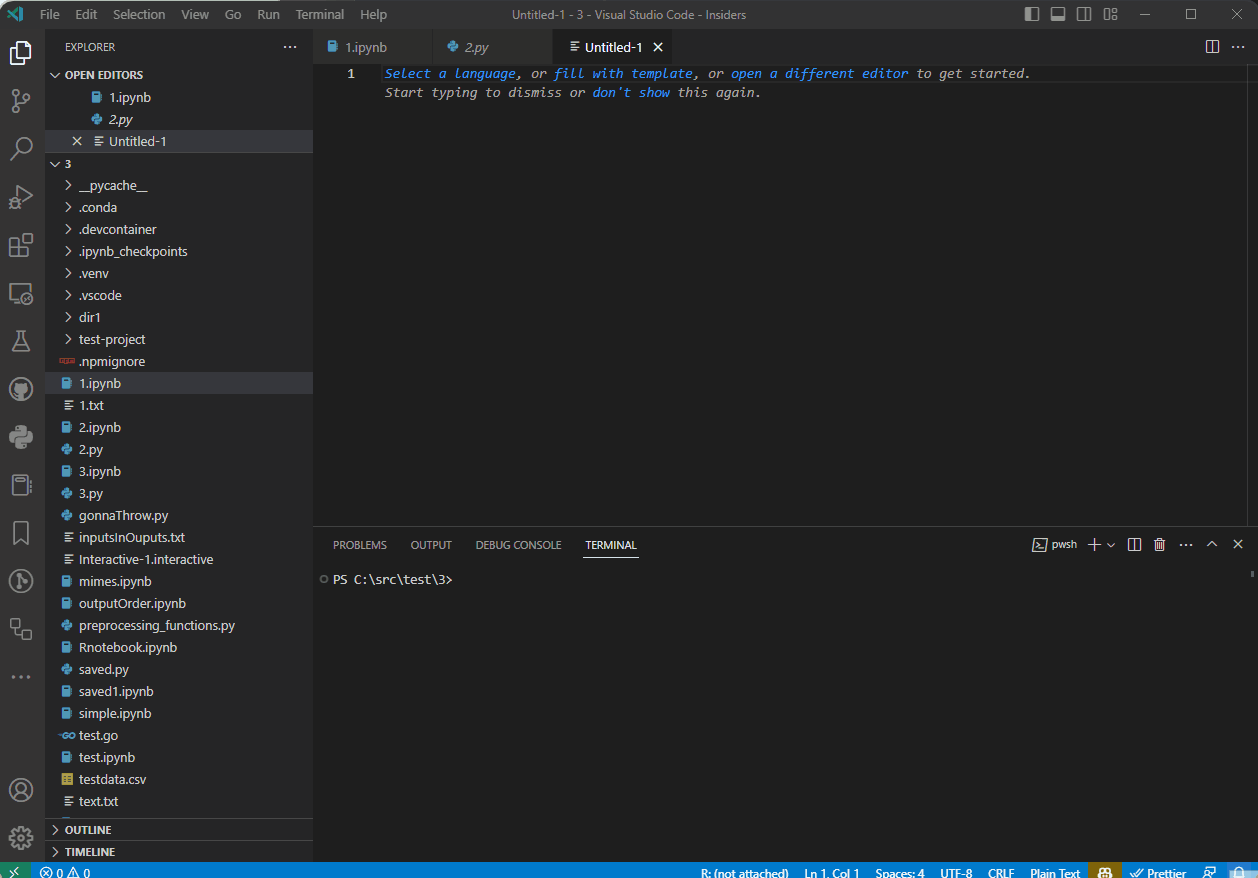Split the editor right
This screenshot has width=1258, height=878.
[x=1212, y=47]
